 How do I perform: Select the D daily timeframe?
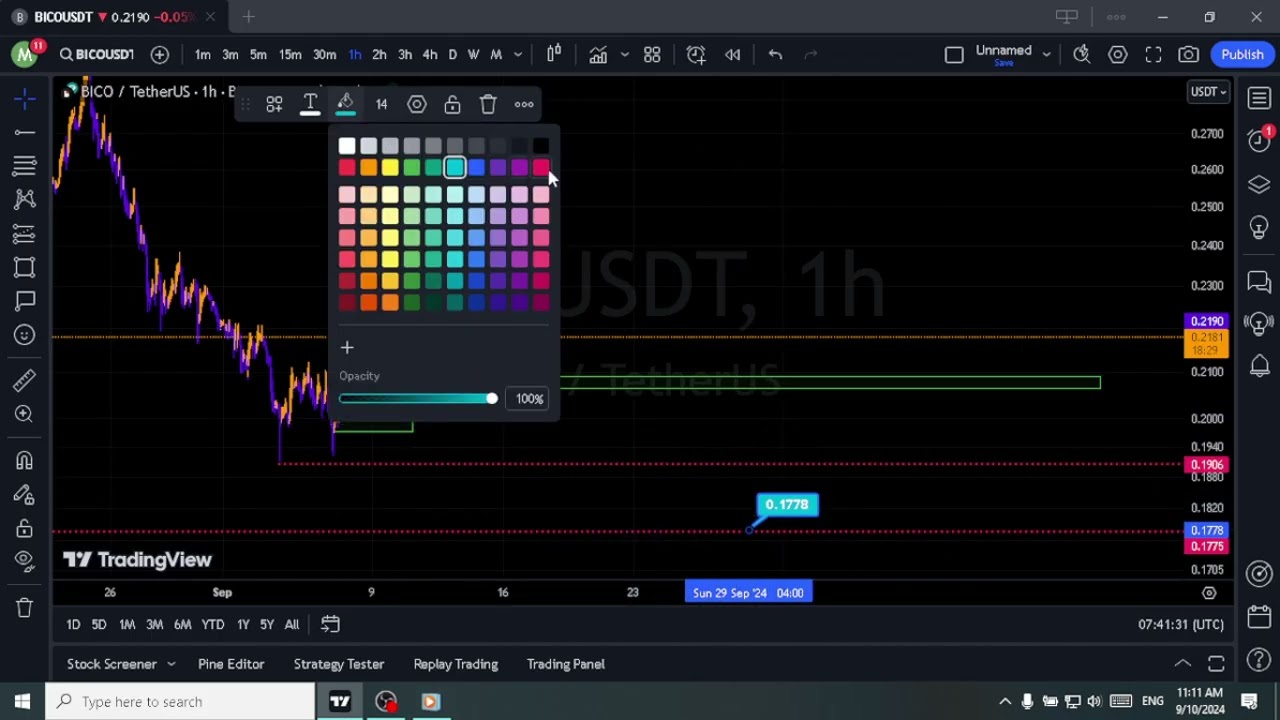click(452, 54)
